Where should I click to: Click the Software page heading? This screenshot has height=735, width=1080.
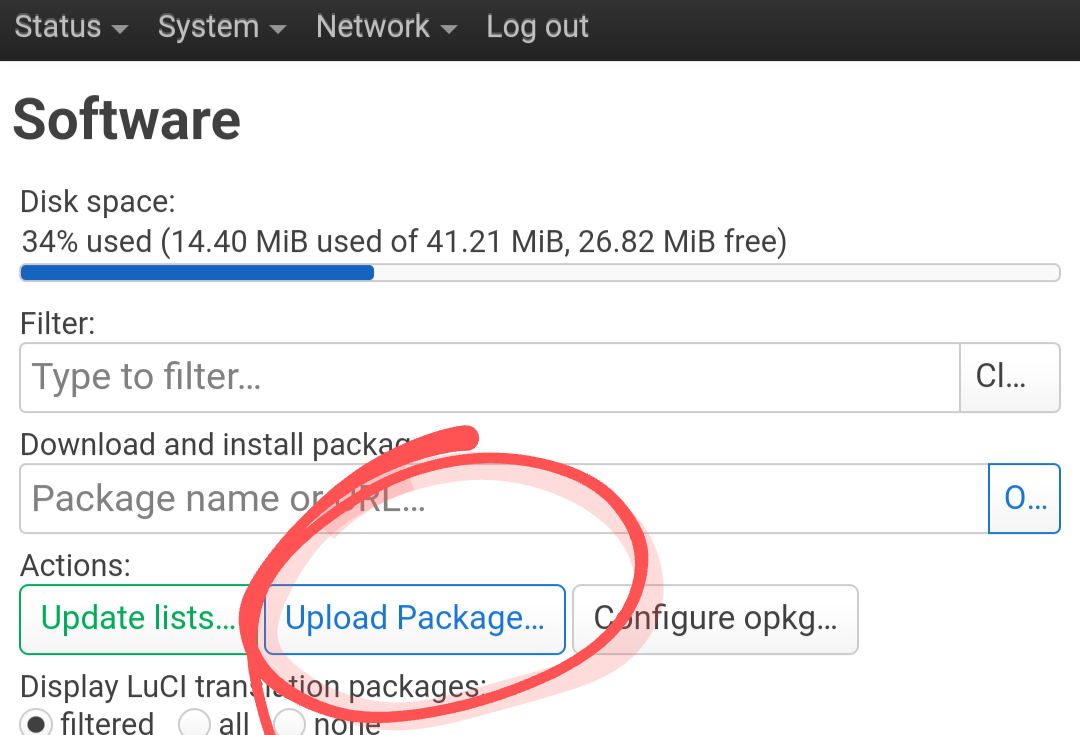click(127, 119)
